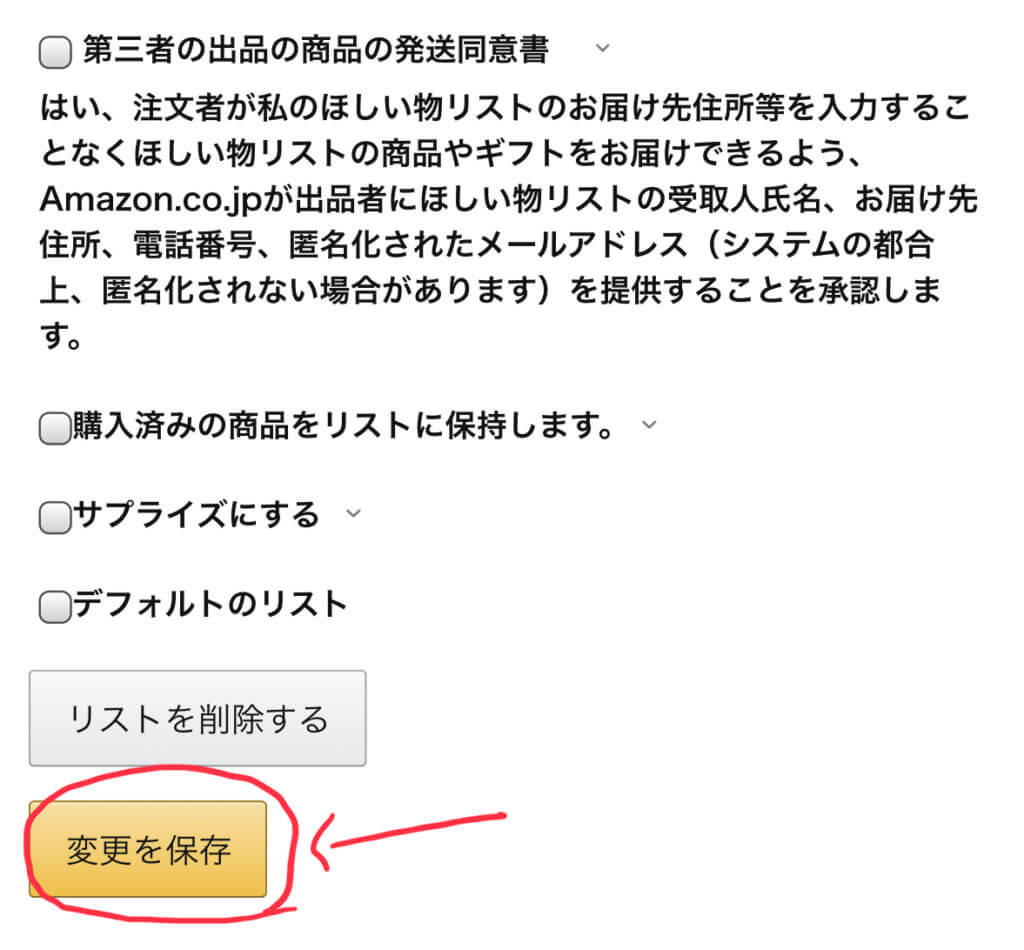Click the word Amazon.co.jp in the consent text

pyautogui.click(x=147, y=199)
